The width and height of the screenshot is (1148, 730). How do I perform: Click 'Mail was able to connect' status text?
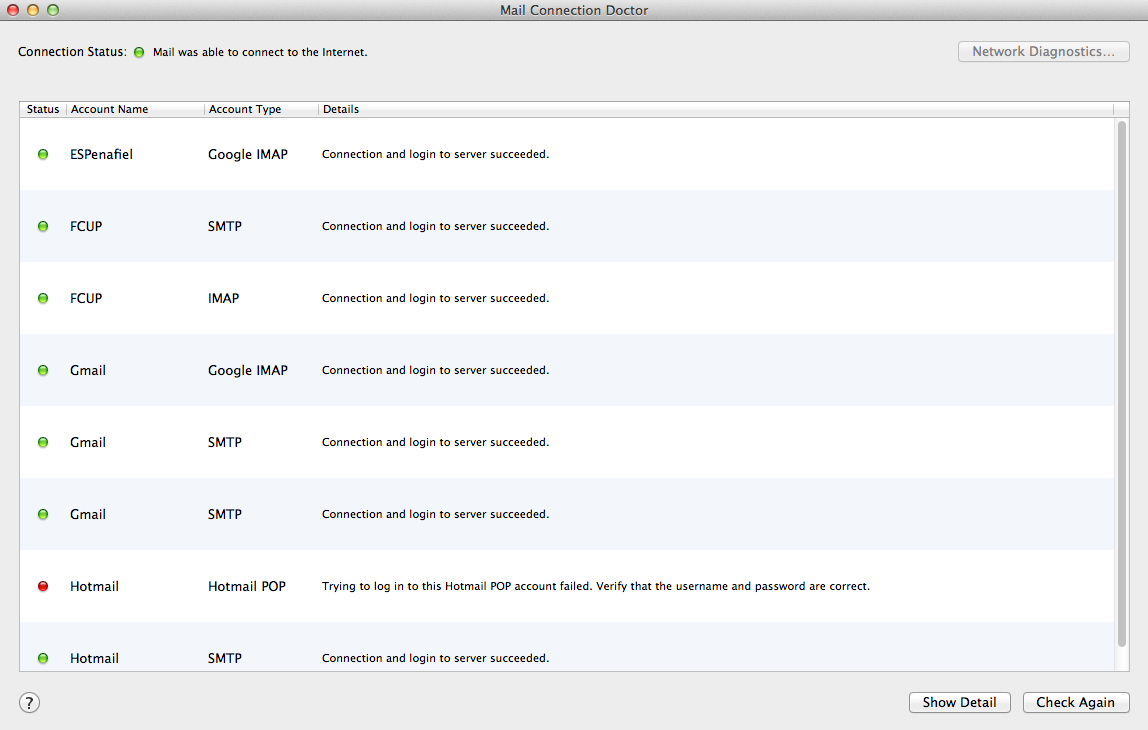point(260,53)
